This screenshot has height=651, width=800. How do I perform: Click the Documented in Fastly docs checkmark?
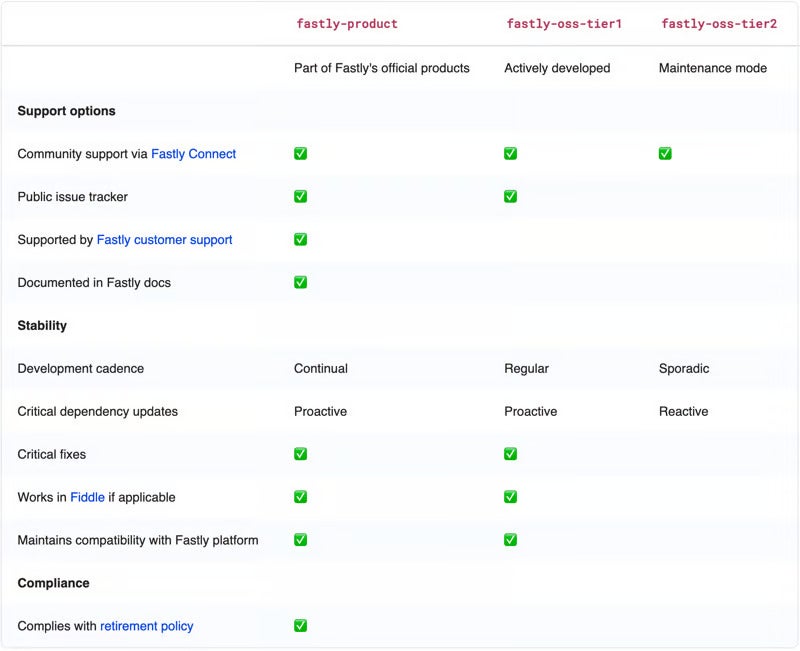coord(301,282)
